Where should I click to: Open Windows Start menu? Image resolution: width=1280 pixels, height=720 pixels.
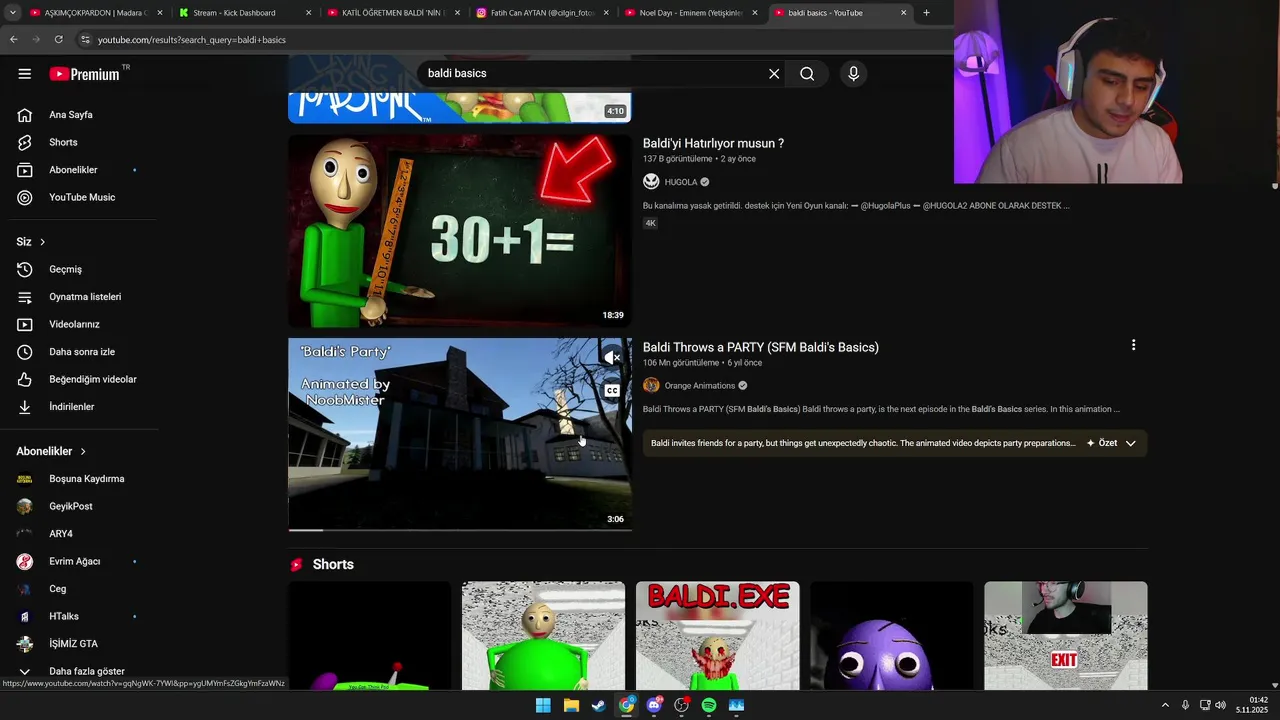click(x=543, y=705)
